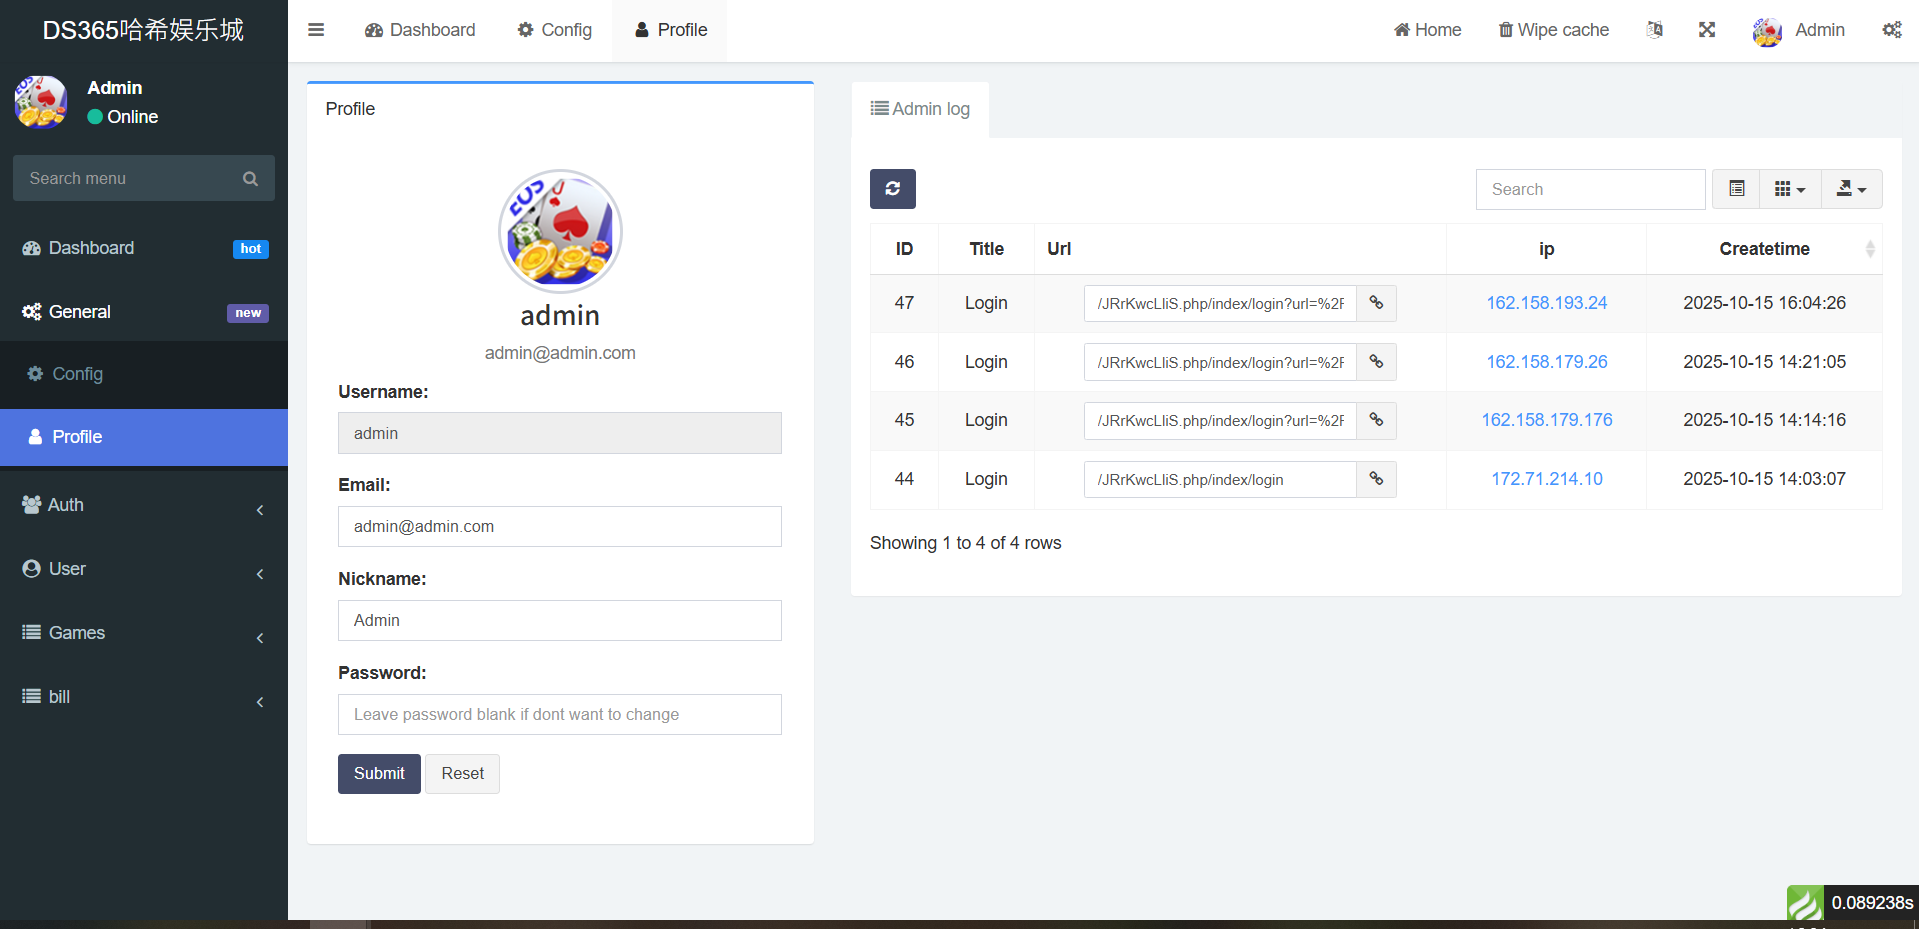
Task: Click the hamburger sidebar toggle icon
Action: 316,30
